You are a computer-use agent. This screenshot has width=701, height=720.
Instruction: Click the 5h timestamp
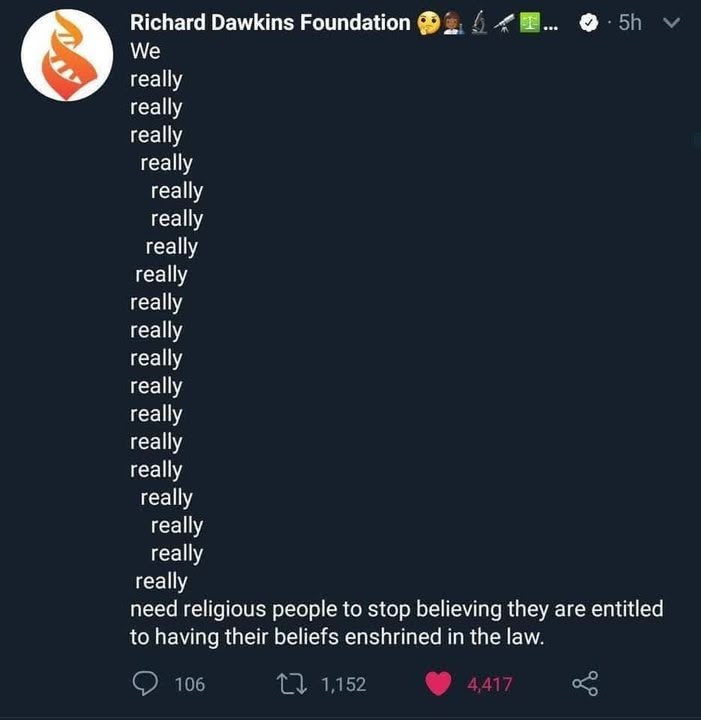coord(629,23)
